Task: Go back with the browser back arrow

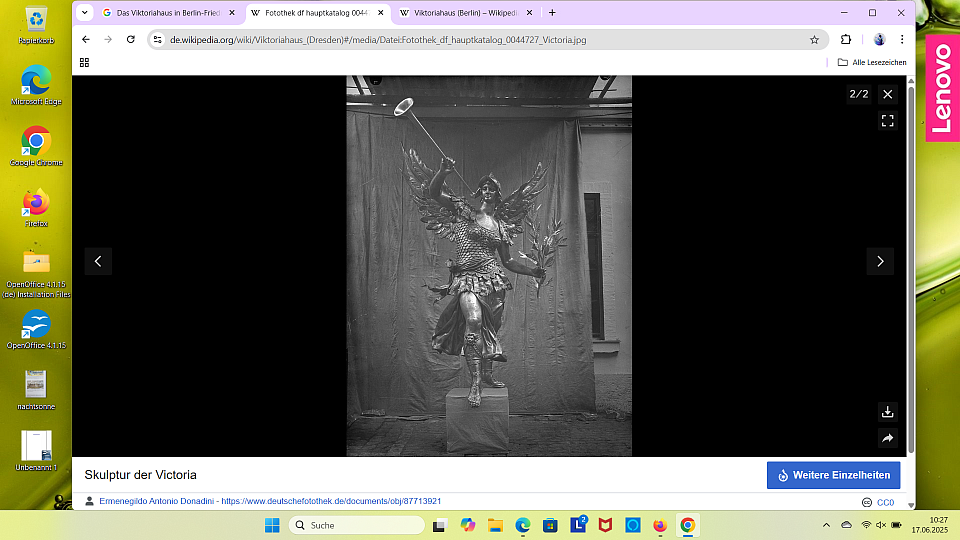Action: (86, 40)
